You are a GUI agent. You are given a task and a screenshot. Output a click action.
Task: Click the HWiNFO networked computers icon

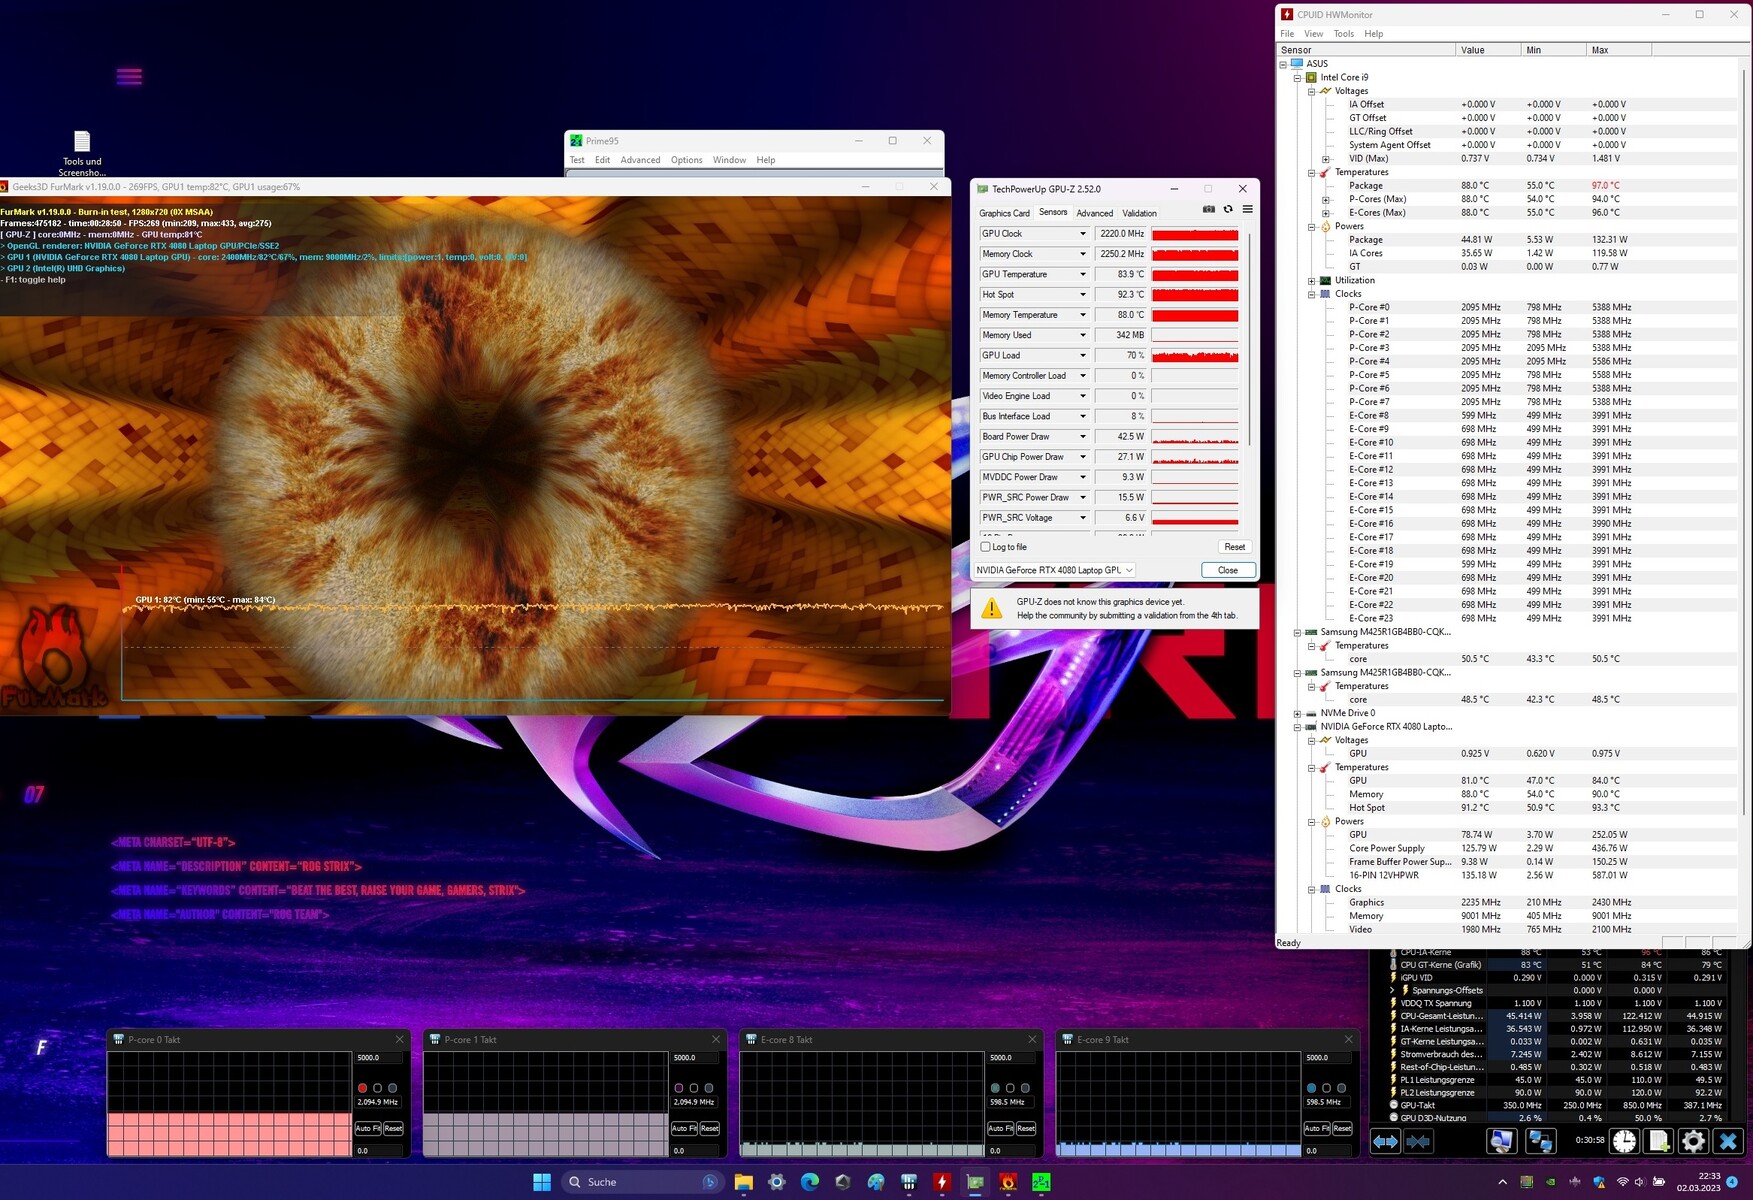[1541, 1141]
